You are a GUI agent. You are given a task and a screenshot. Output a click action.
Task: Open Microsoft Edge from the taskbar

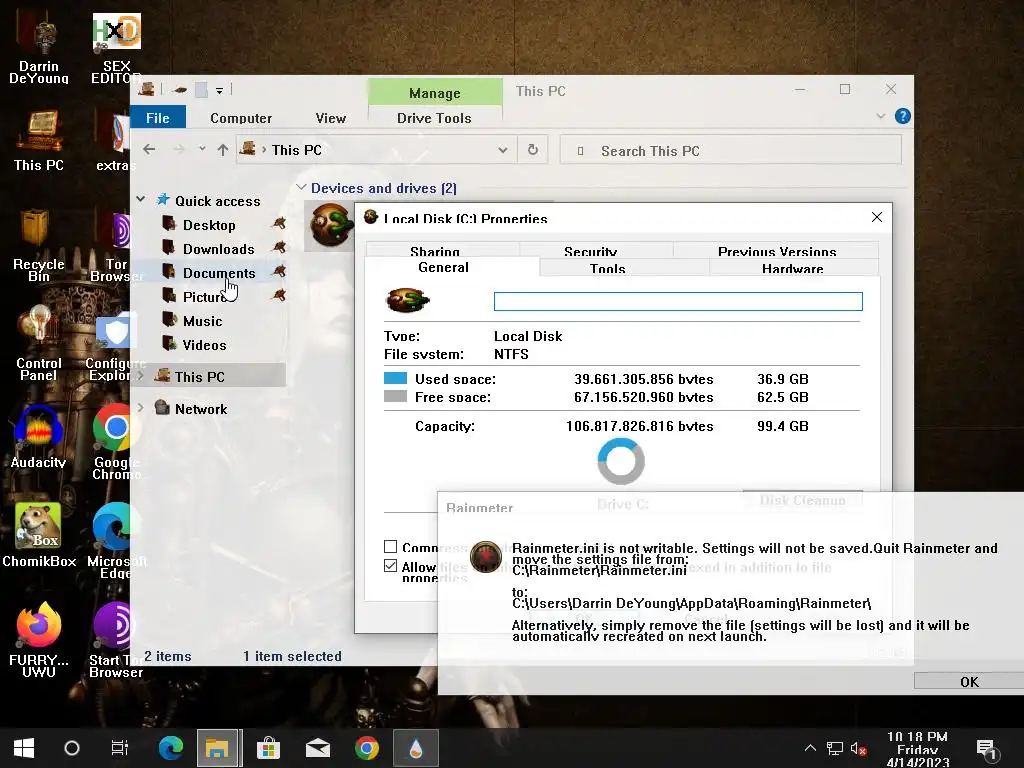coord(171,748)
